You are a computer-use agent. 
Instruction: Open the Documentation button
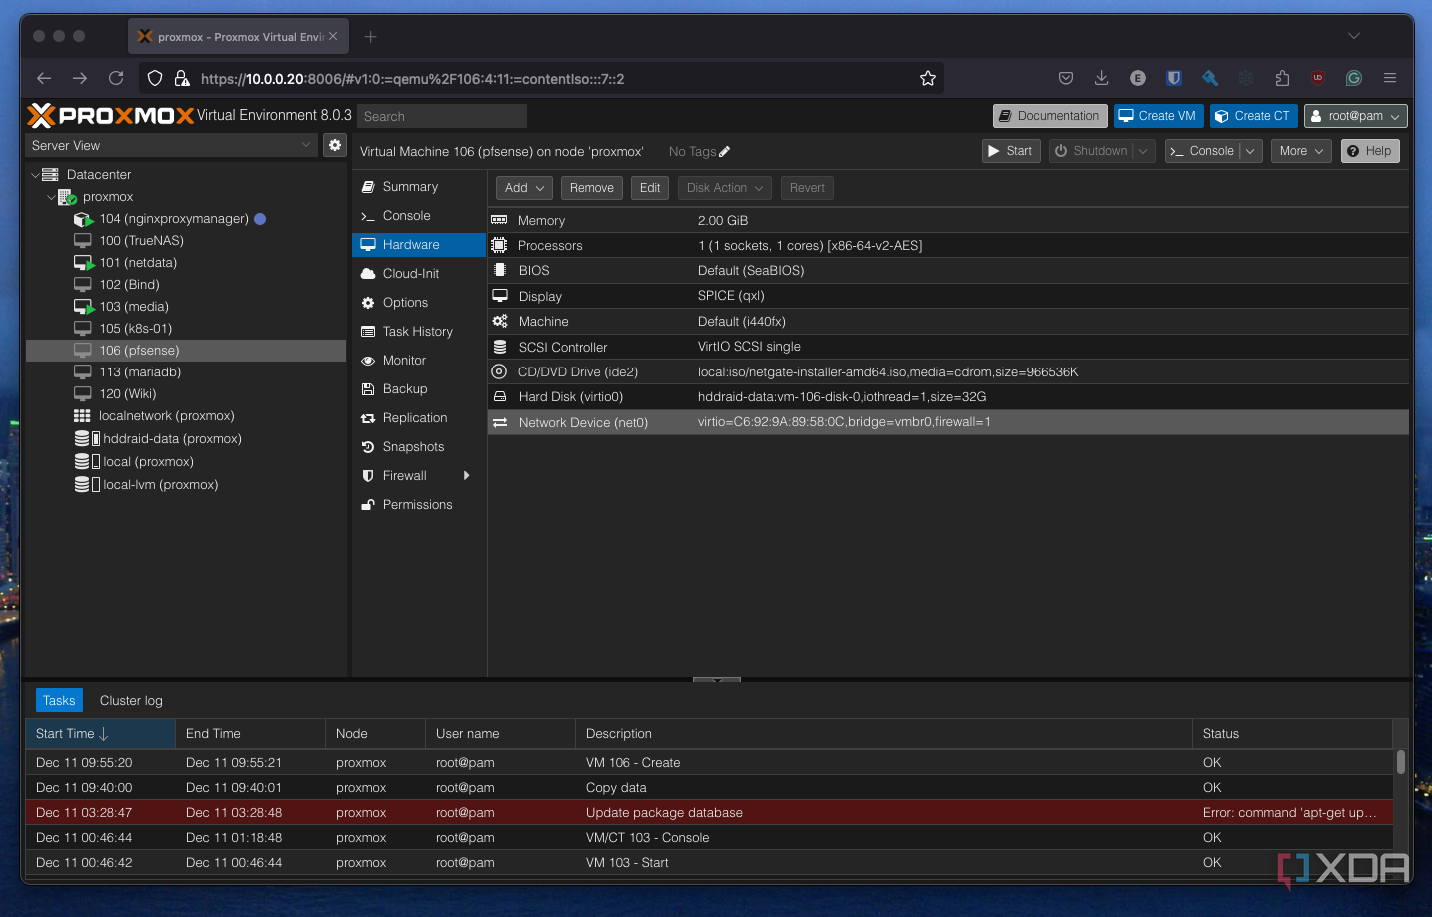(1050, 116)
